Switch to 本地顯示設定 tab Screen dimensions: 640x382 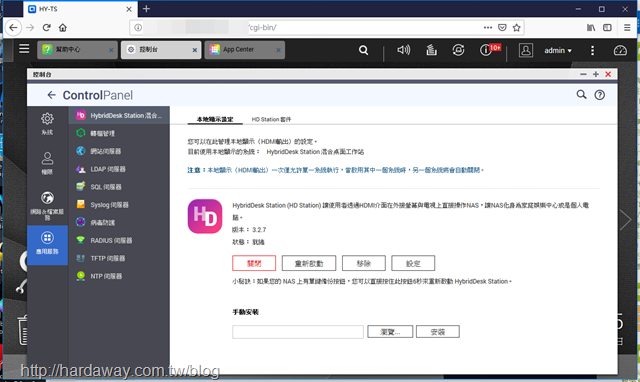(215, 119)
